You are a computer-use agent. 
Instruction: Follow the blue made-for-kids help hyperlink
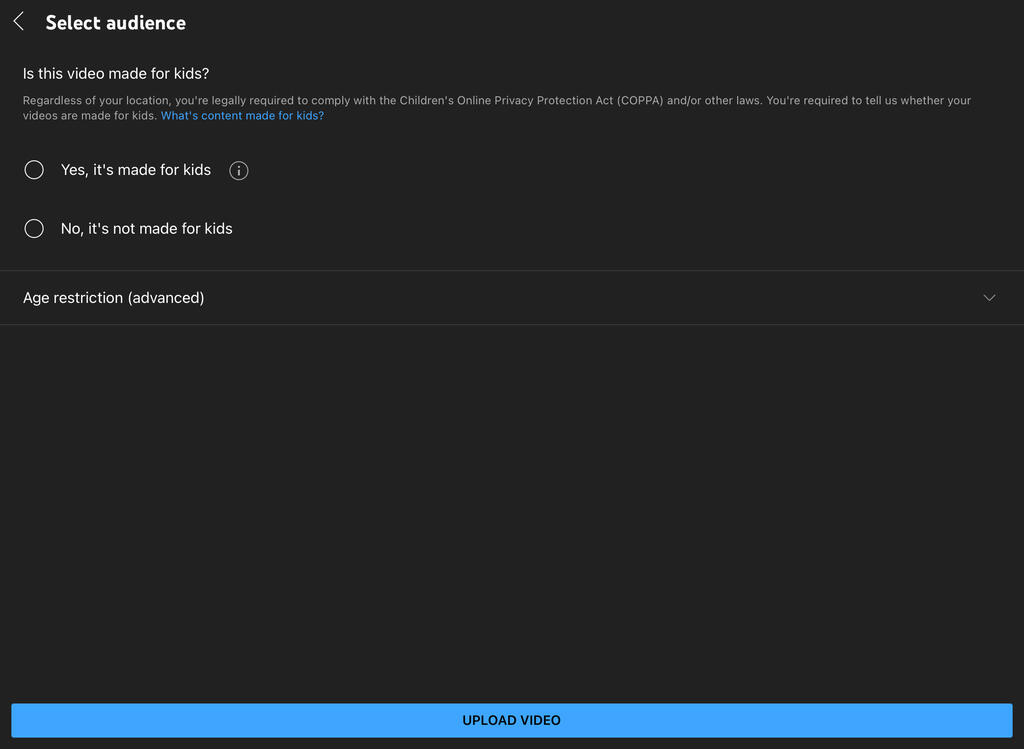coord(242,116)
